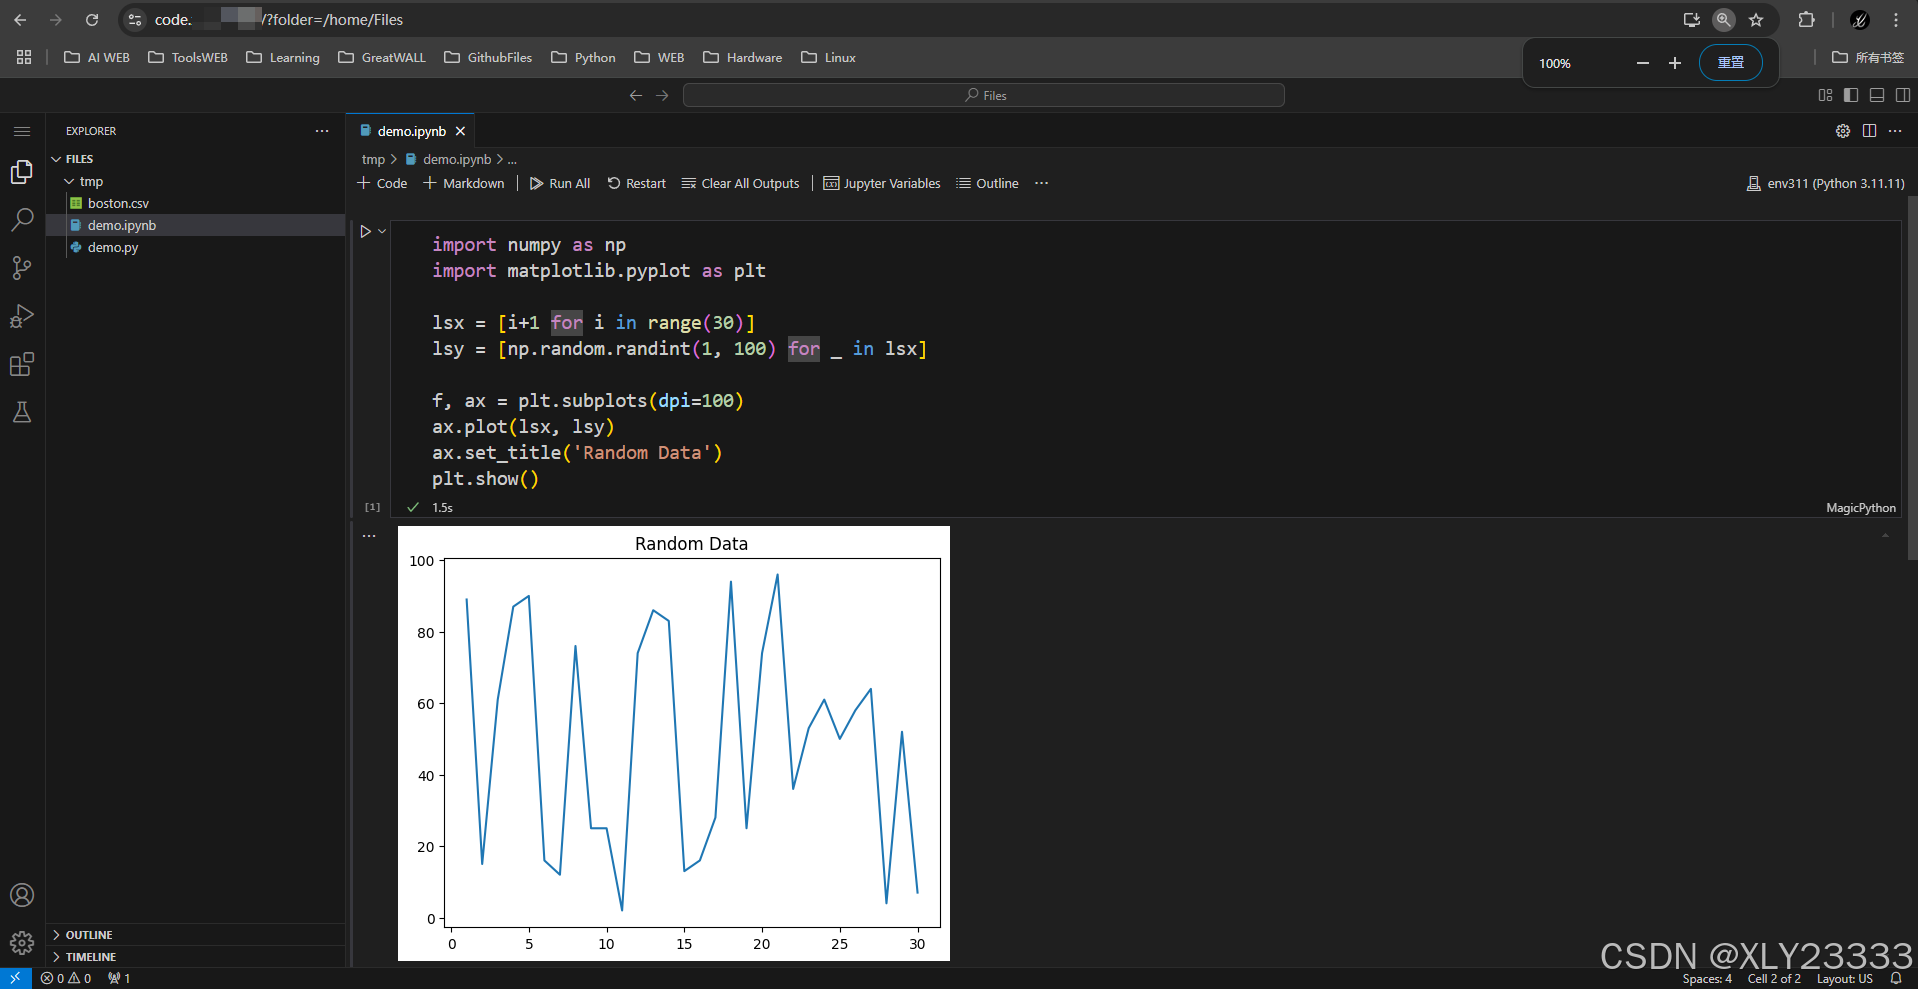This screenshot has height=989, width=1918.
Task: Open the Run and Debug view
Action: pos(22,316)
